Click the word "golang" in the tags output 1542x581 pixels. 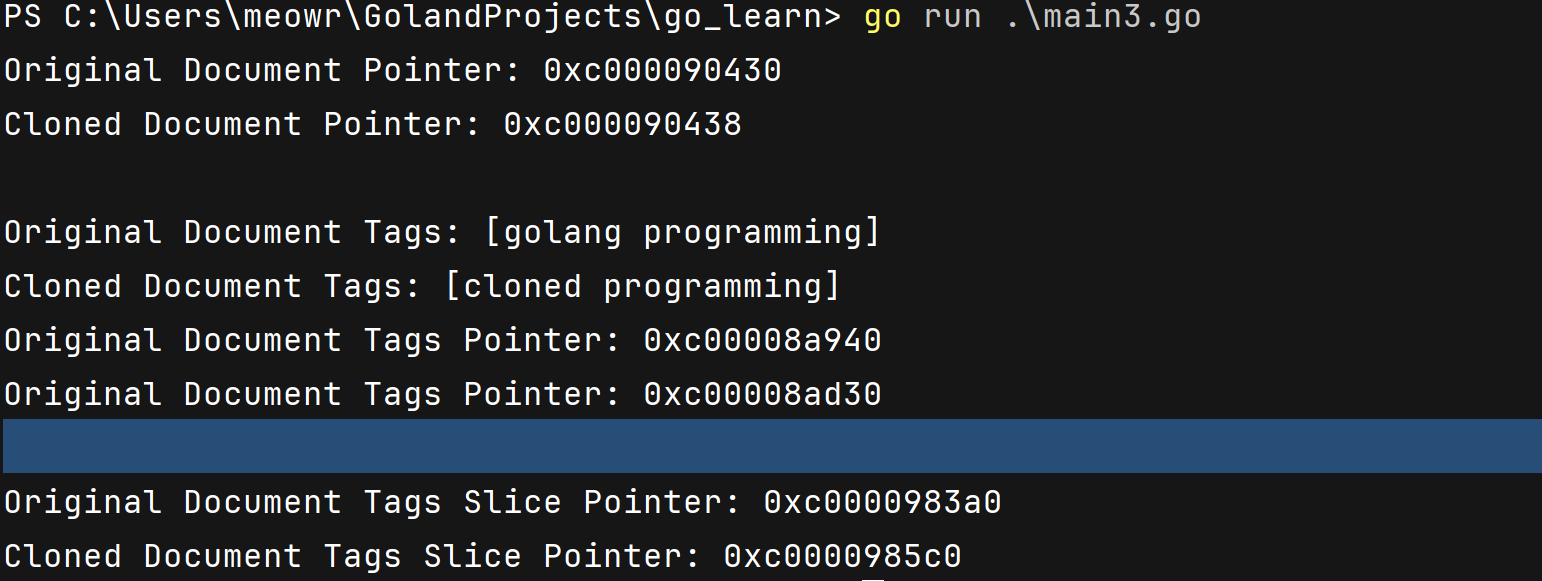point(562,232)
